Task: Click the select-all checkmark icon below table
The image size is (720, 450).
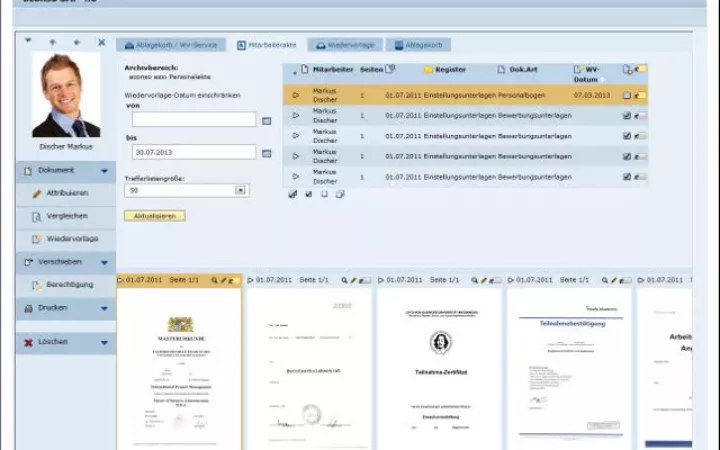Action: (x=309, y=194)
